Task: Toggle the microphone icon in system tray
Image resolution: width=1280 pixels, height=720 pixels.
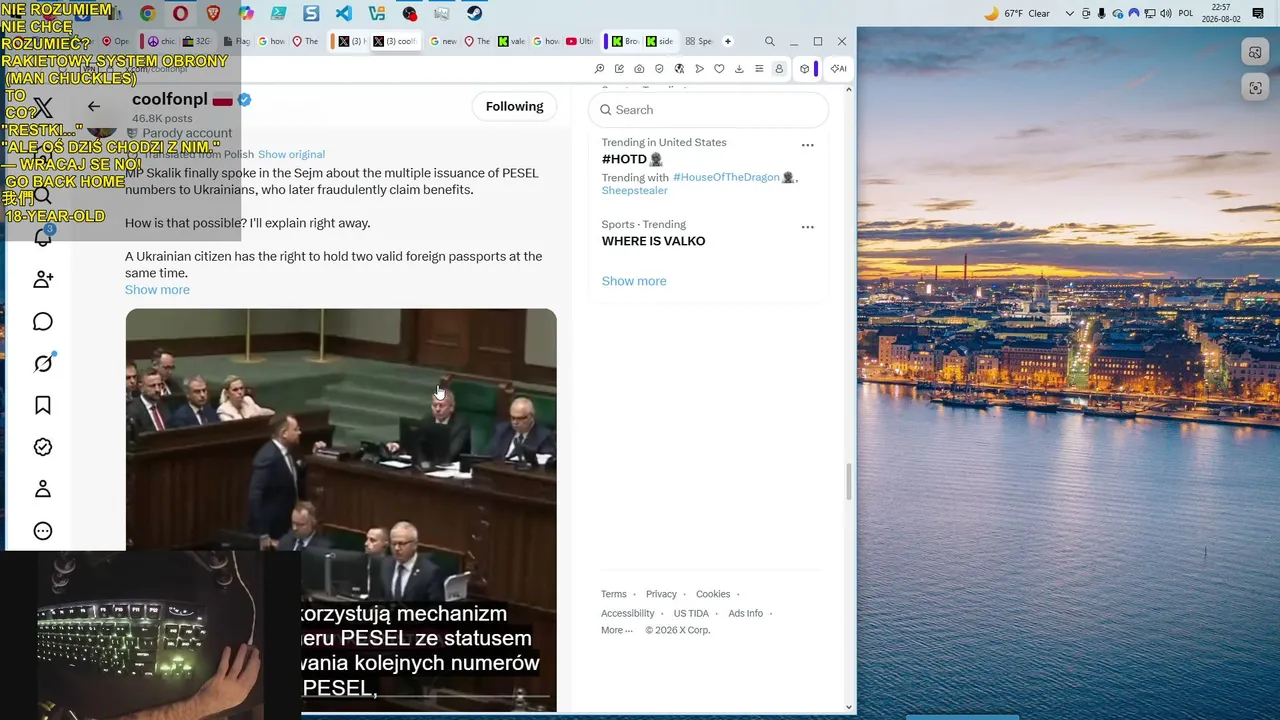Action: 1102,13
